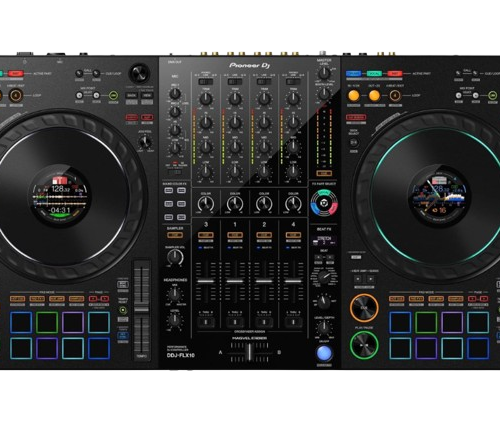The height and width of the screenshot is (421, 500).
Task: Tap the DECK SELECT button on right deck
Action: coord(354,143)
